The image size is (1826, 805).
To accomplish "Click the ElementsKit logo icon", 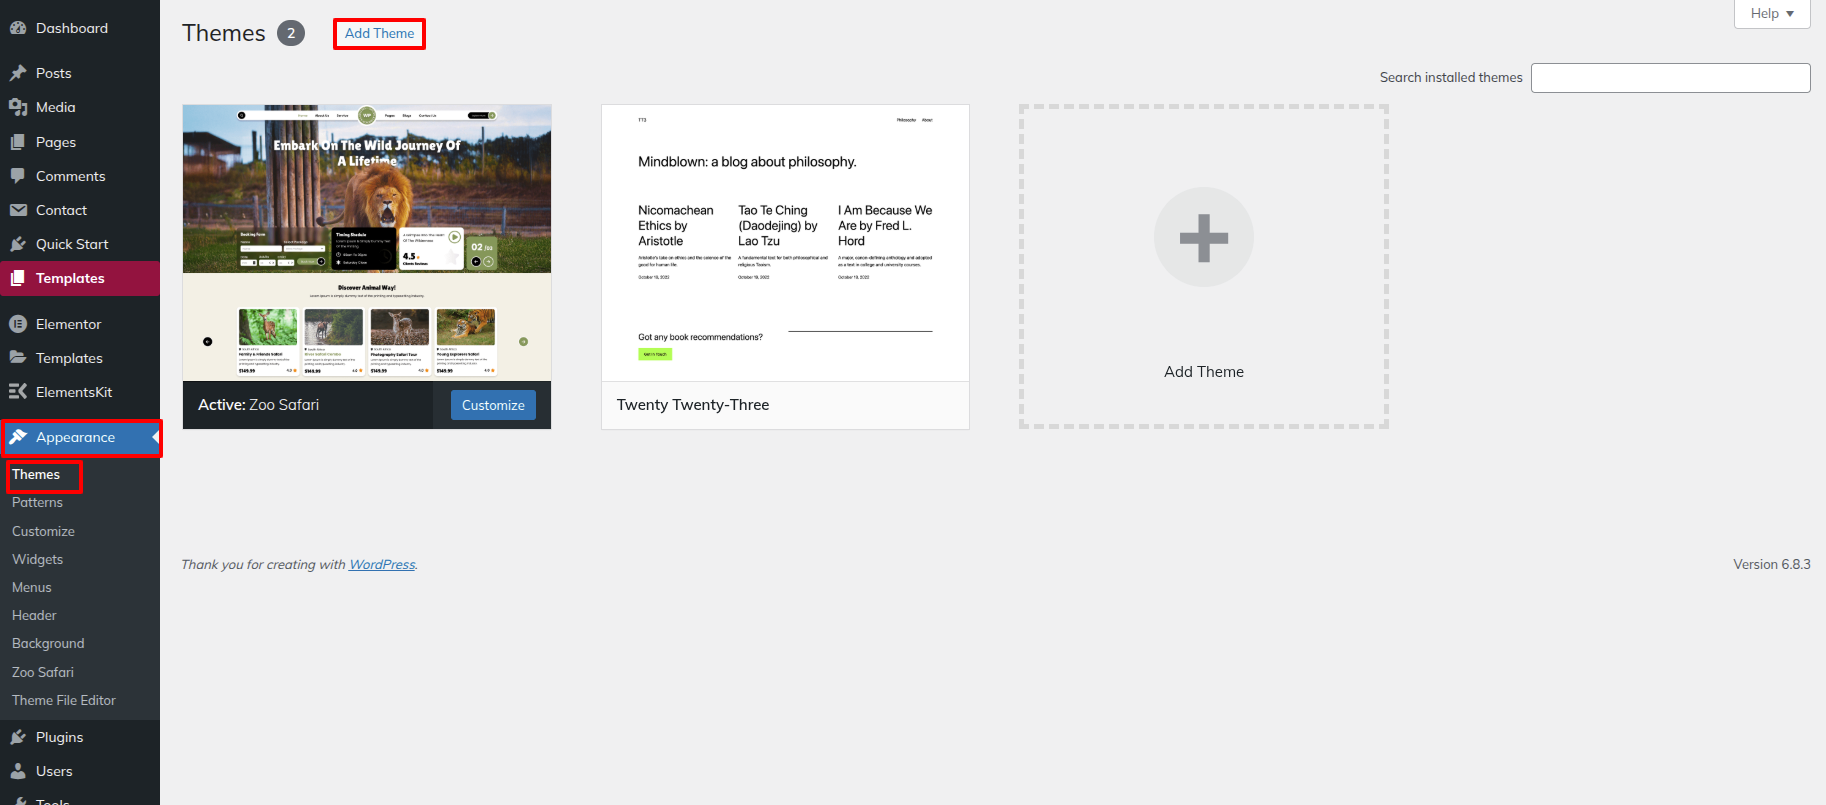I will click(x=18, y=392).
